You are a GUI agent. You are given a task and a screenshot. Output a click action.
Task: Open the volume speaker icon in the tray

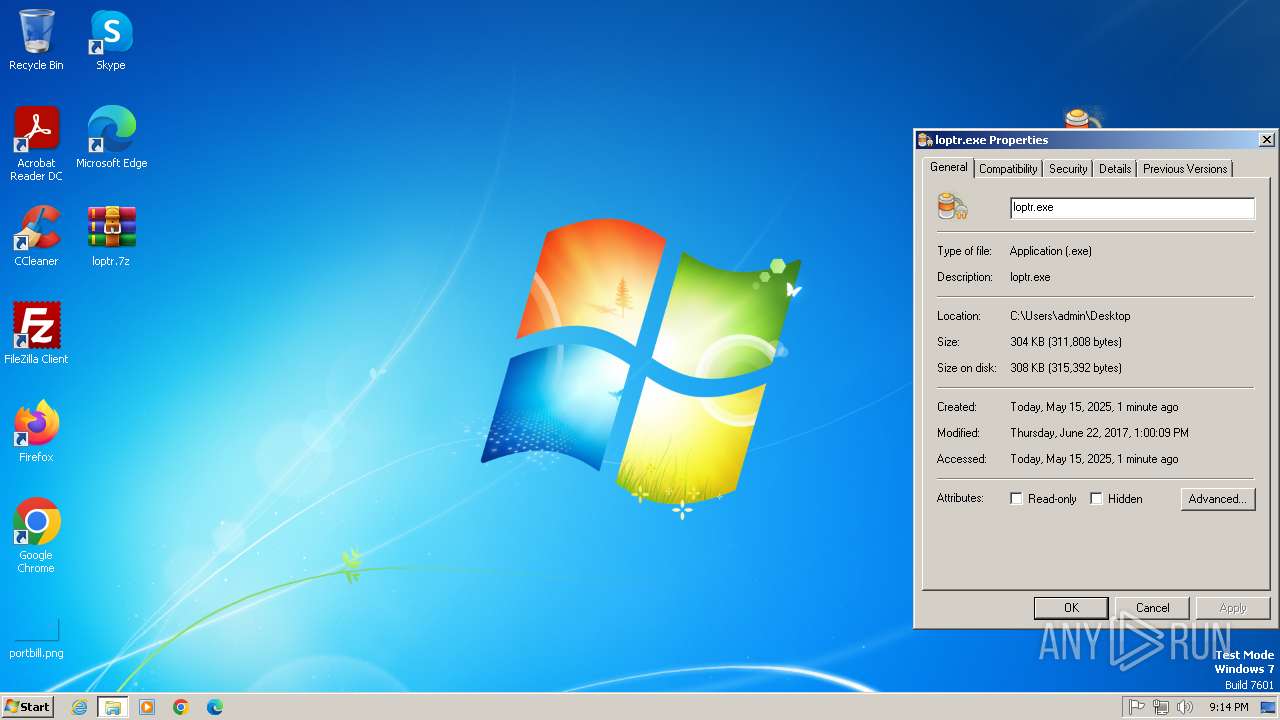coord(1185,707)
